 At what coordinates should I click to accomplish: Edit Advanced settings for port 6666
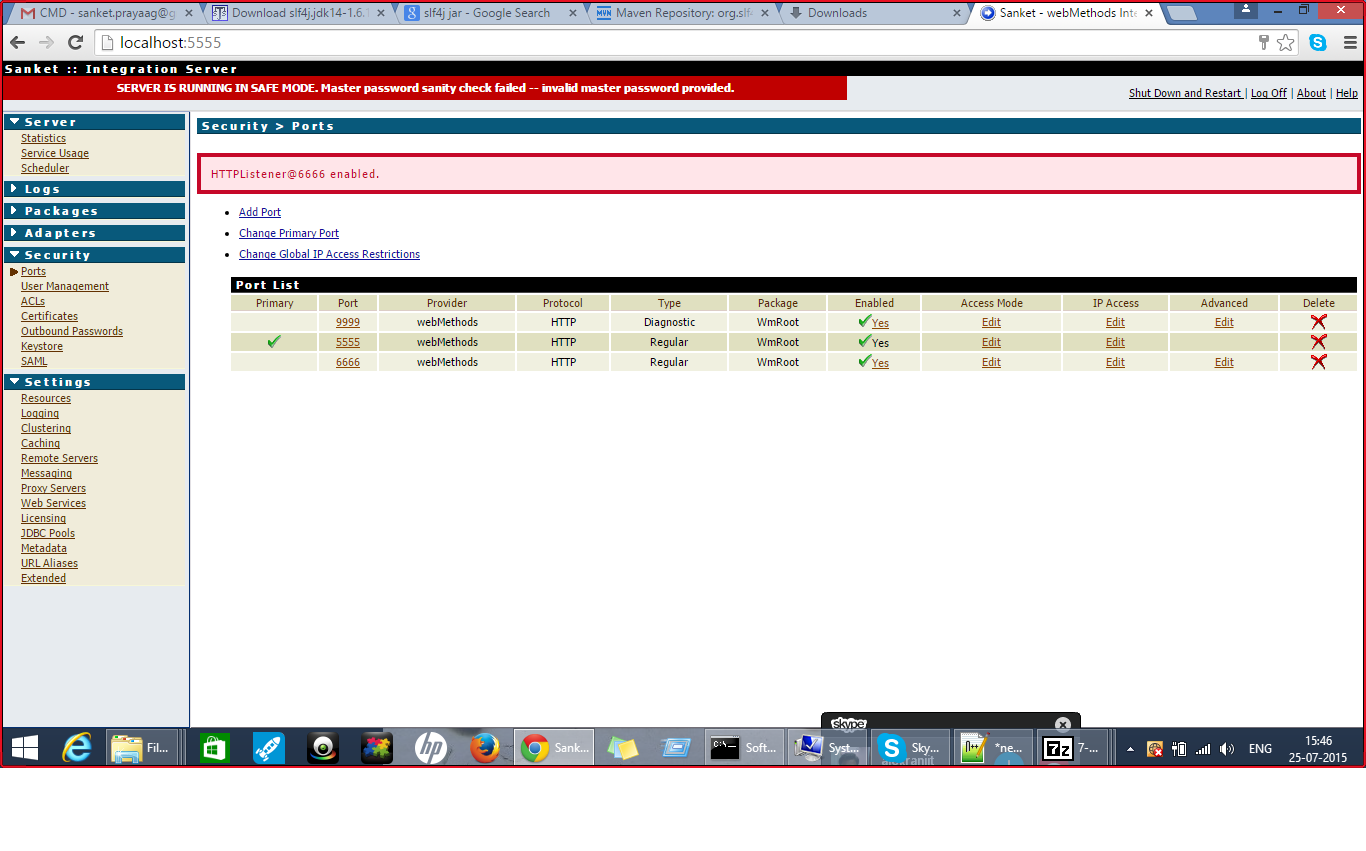tap(1224, 362)
